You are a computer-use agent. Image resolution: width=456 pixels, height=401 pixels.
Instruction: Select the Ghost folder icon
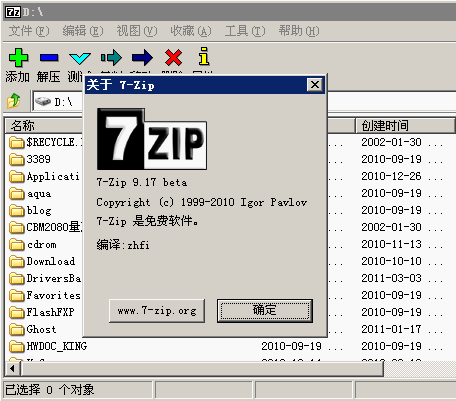(17, 329)
